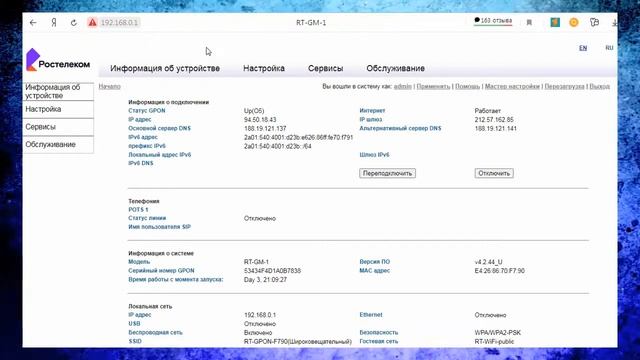640x360 pixels.
Task: Click the Rostelecom logo
Action: pos(58,60)
